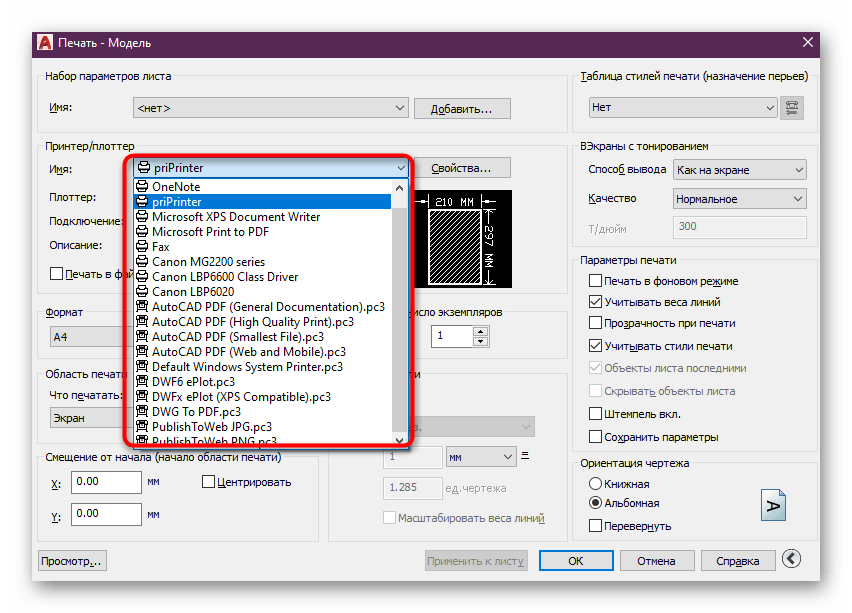Click the AutoCAD logo in title bar
Image resolution: width=852 pixels, height=613 pixels.
point(45,43)
